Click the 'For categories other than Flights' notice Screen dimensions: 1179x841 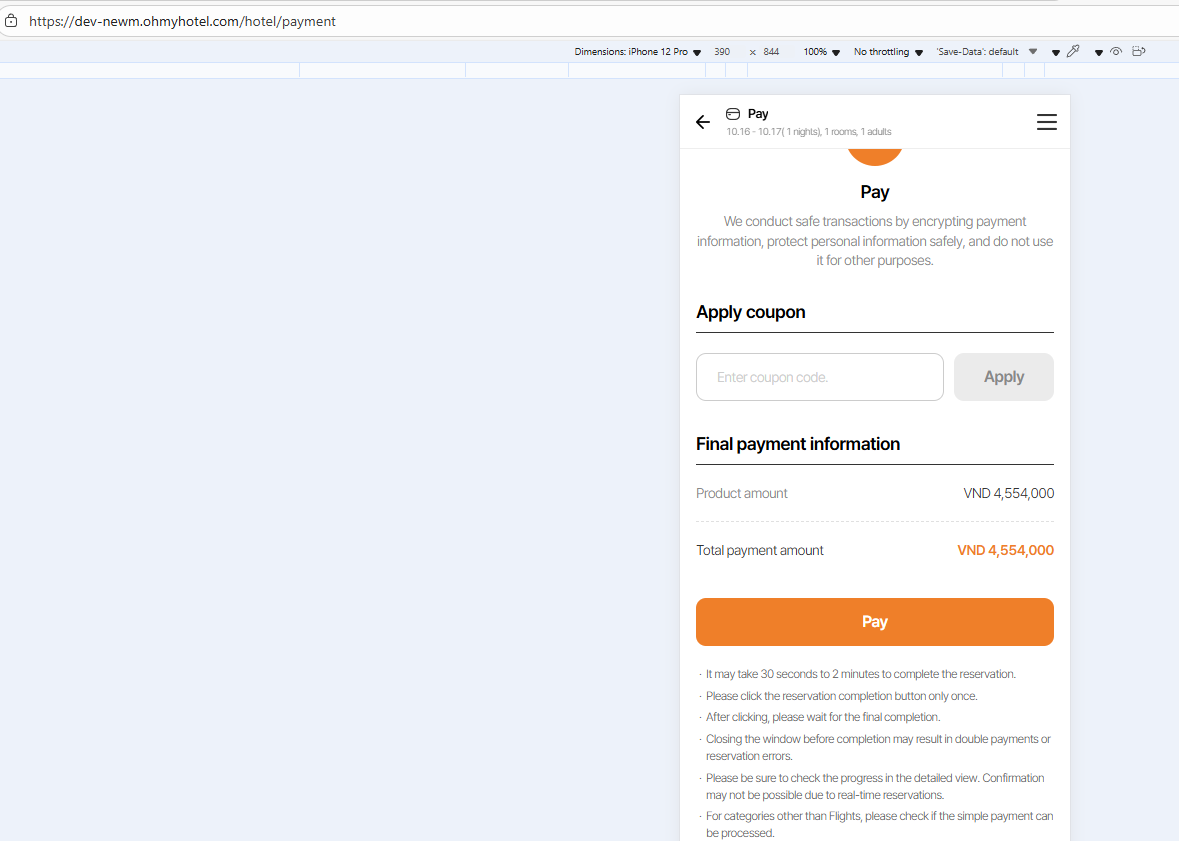pyautogui.click(x=879, y=824)
